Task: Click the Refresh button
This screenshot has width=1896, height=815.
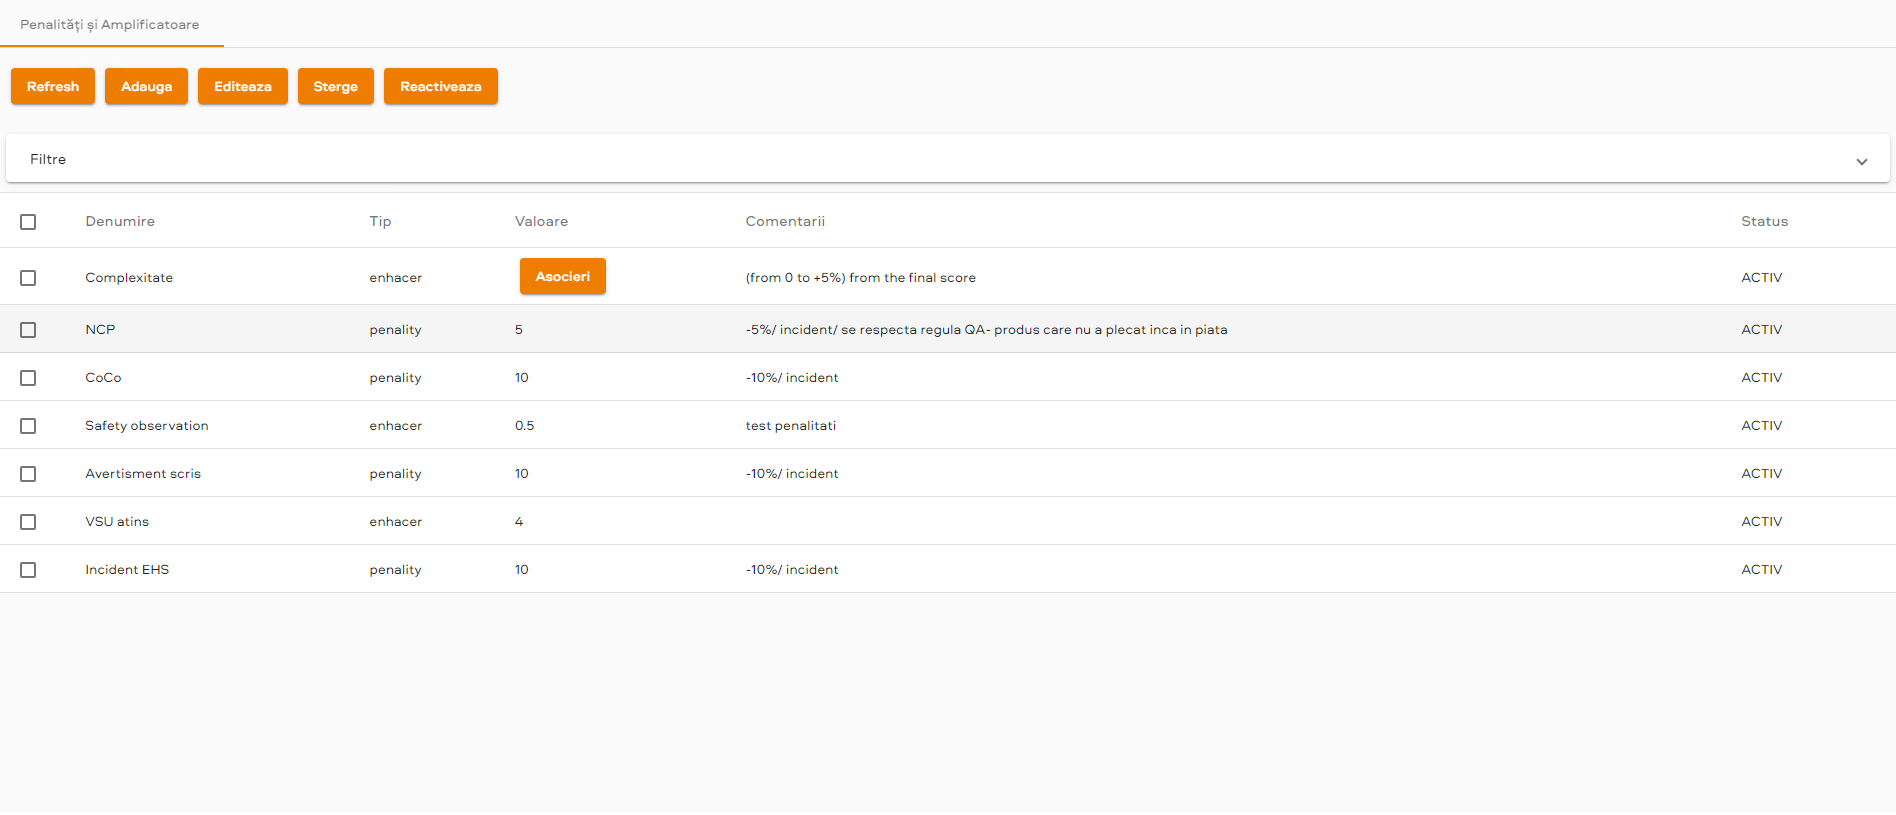Action: click(53, 87)
